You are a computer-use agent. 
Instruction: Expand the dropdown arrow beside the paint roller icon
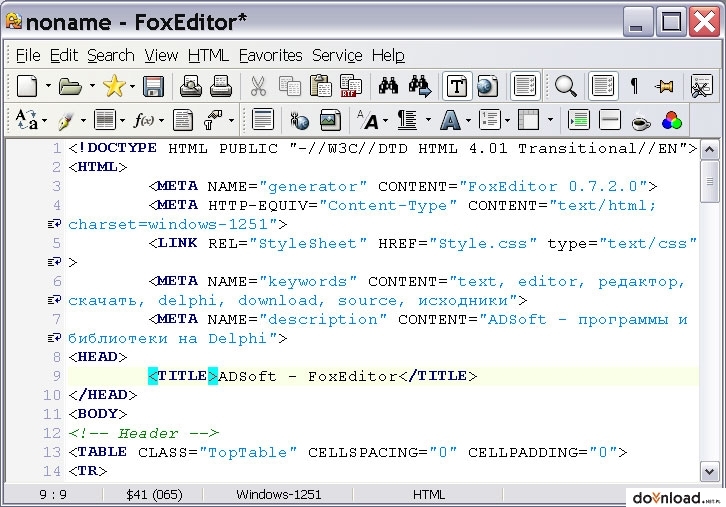point(231,121)
